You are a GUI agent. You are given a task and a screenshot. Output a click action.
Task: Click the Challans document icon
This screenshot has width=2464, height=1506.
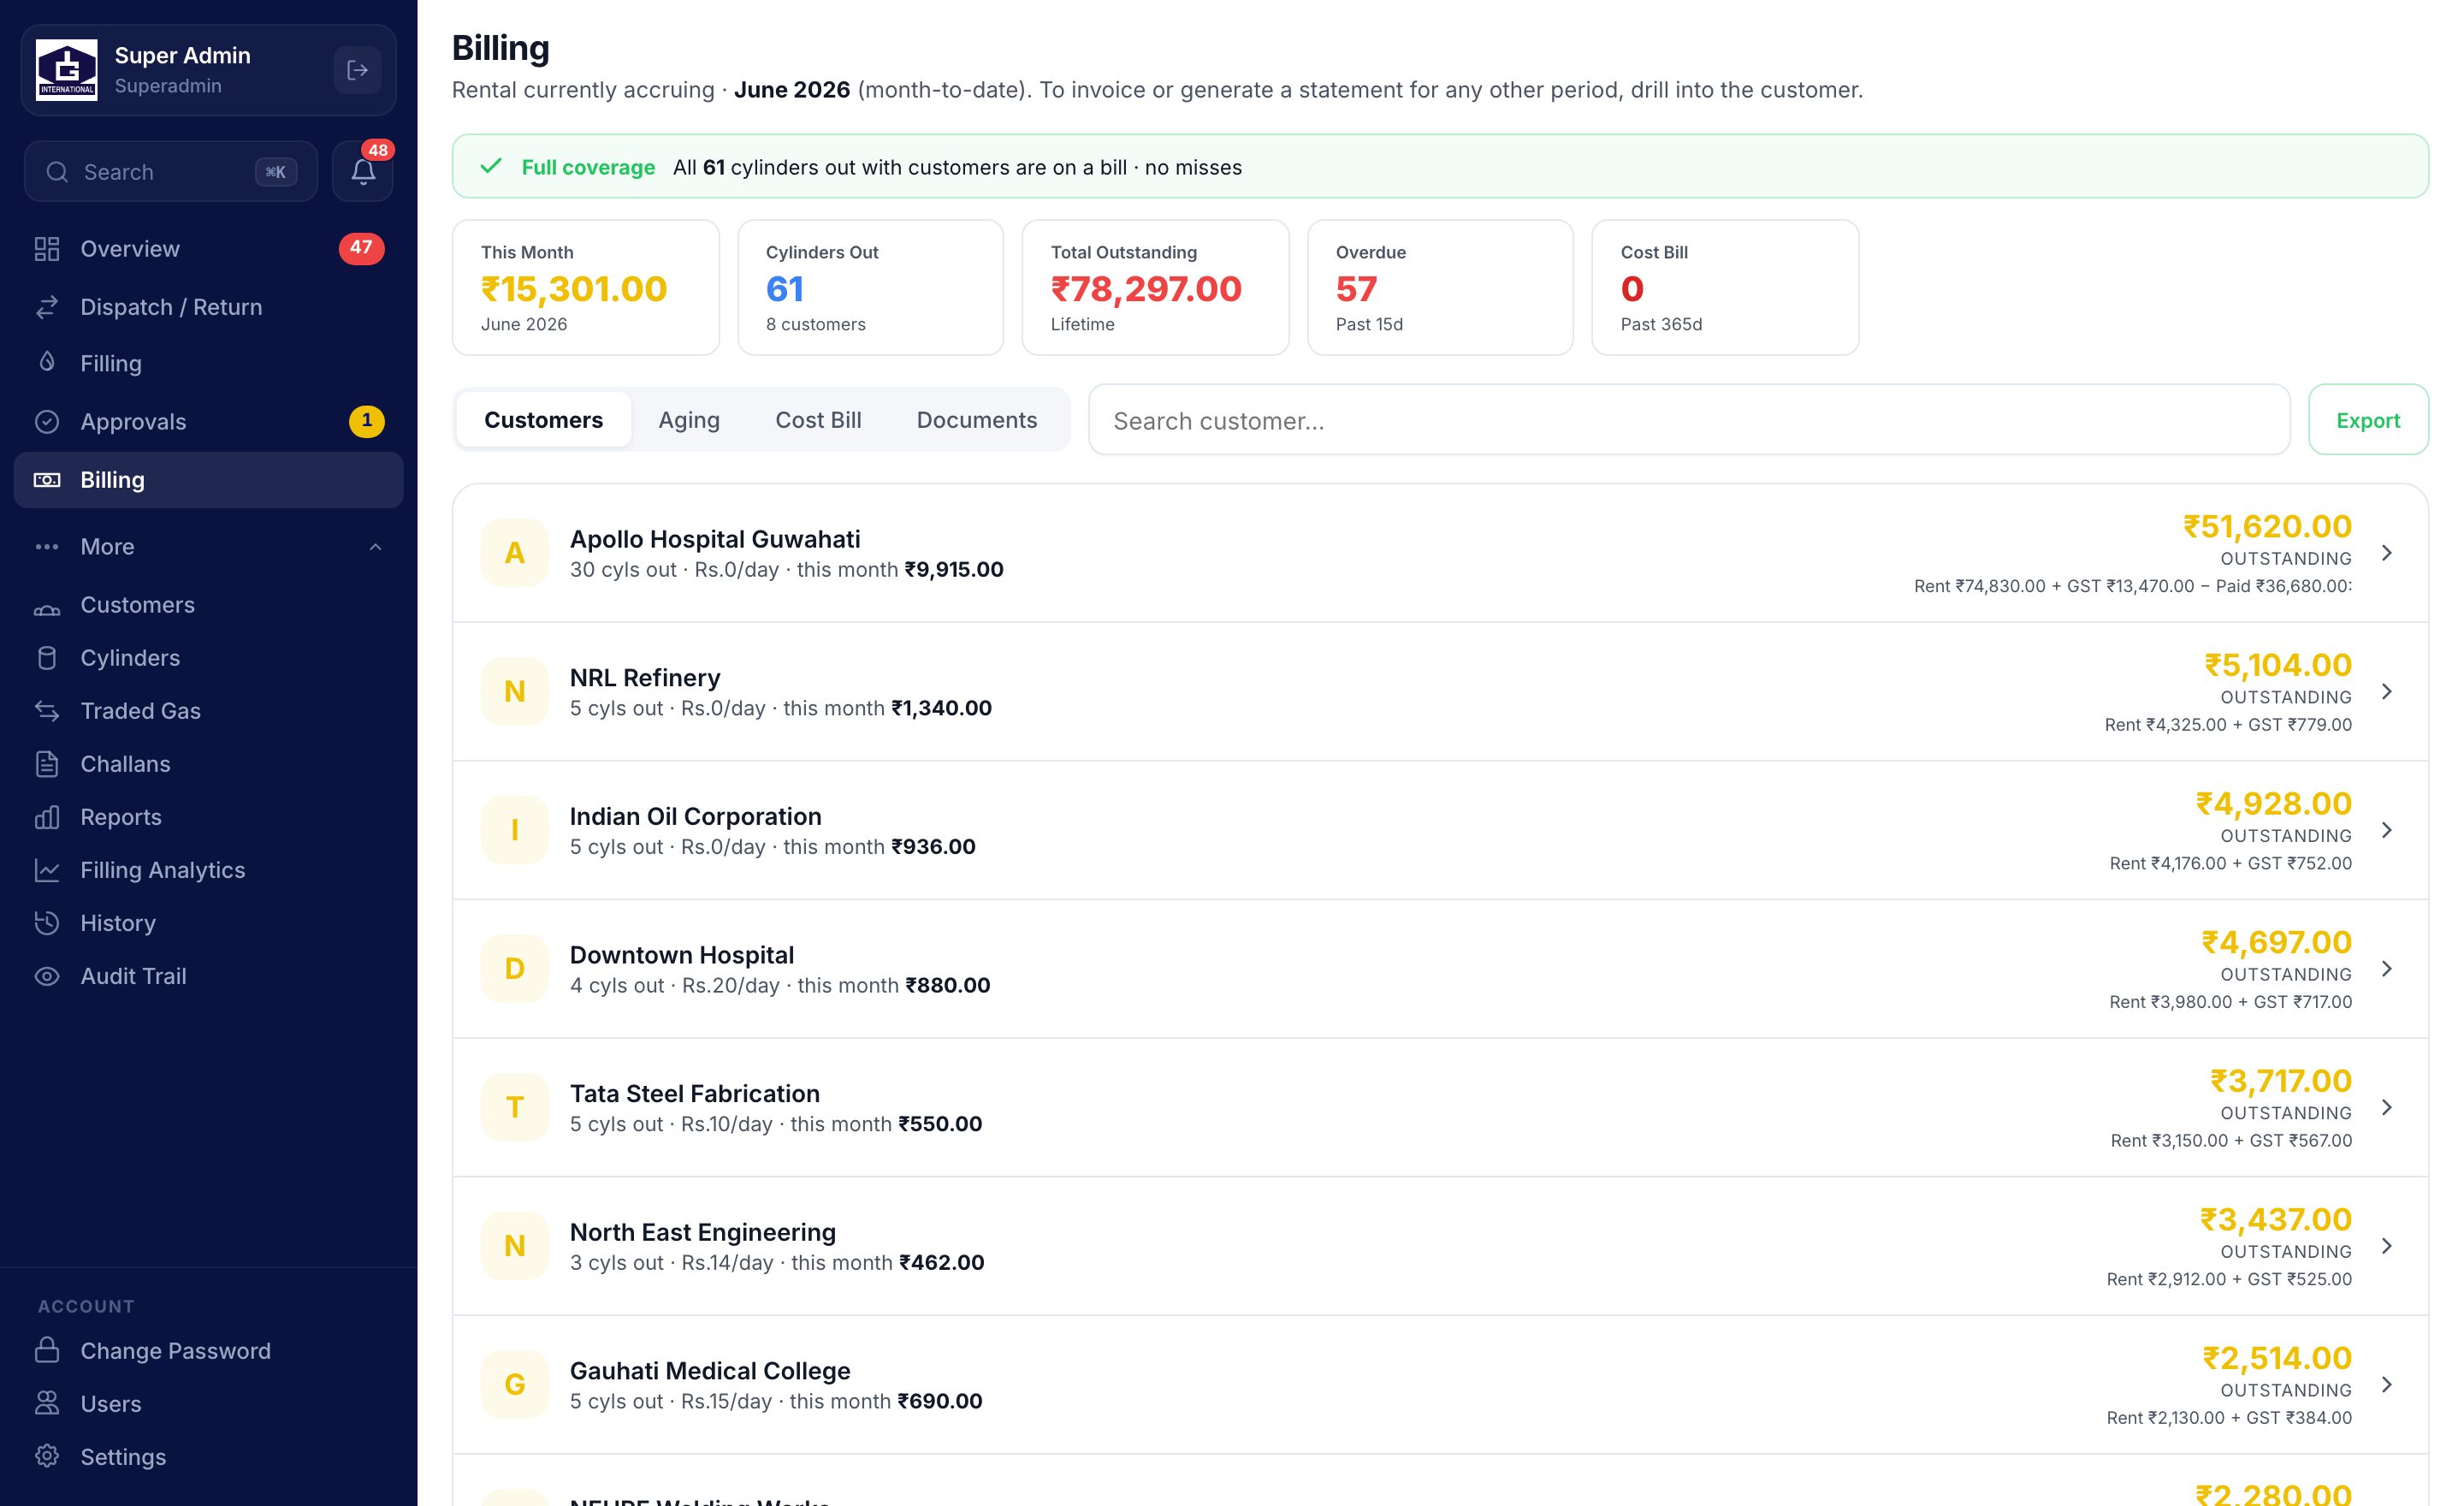tap(47, 764)
